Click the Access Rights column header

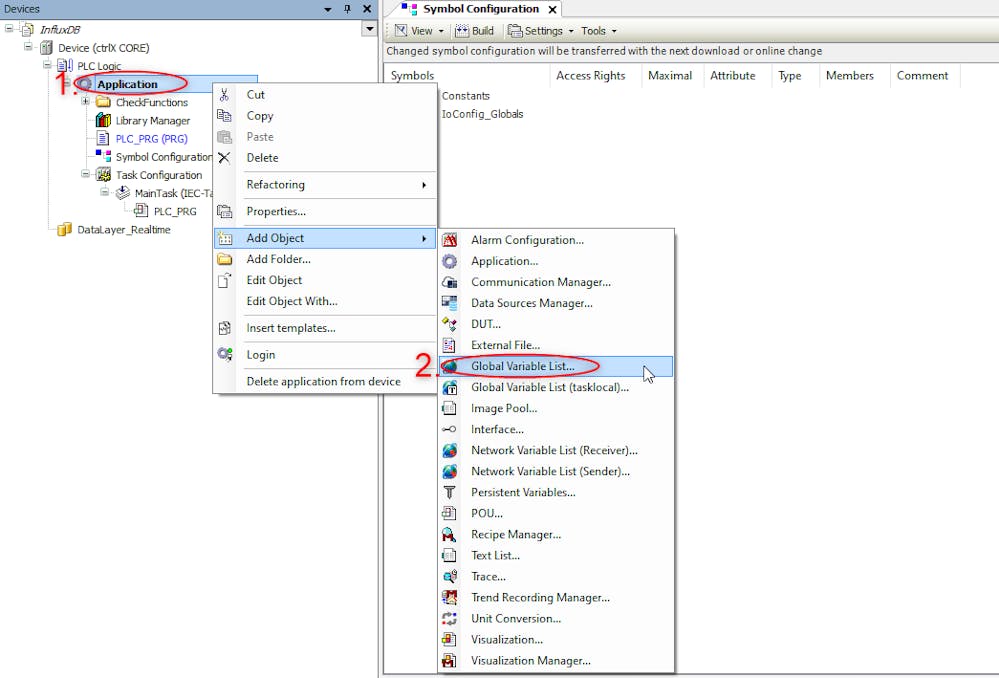tap(591, 75)
